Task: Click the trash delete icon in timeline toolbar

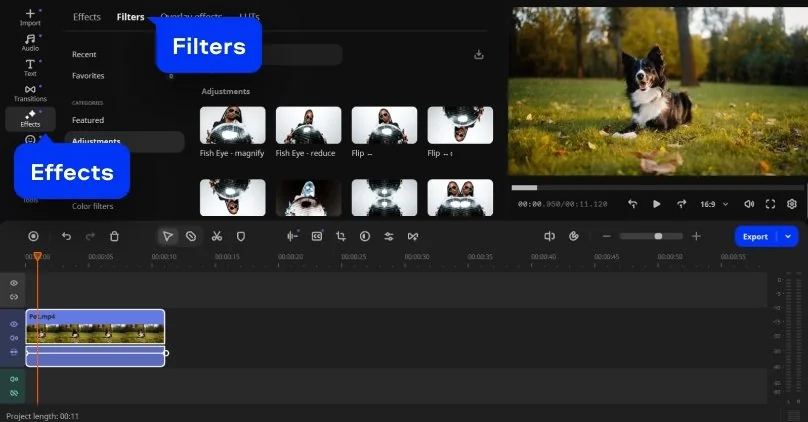Action: [x=114, y=236]
